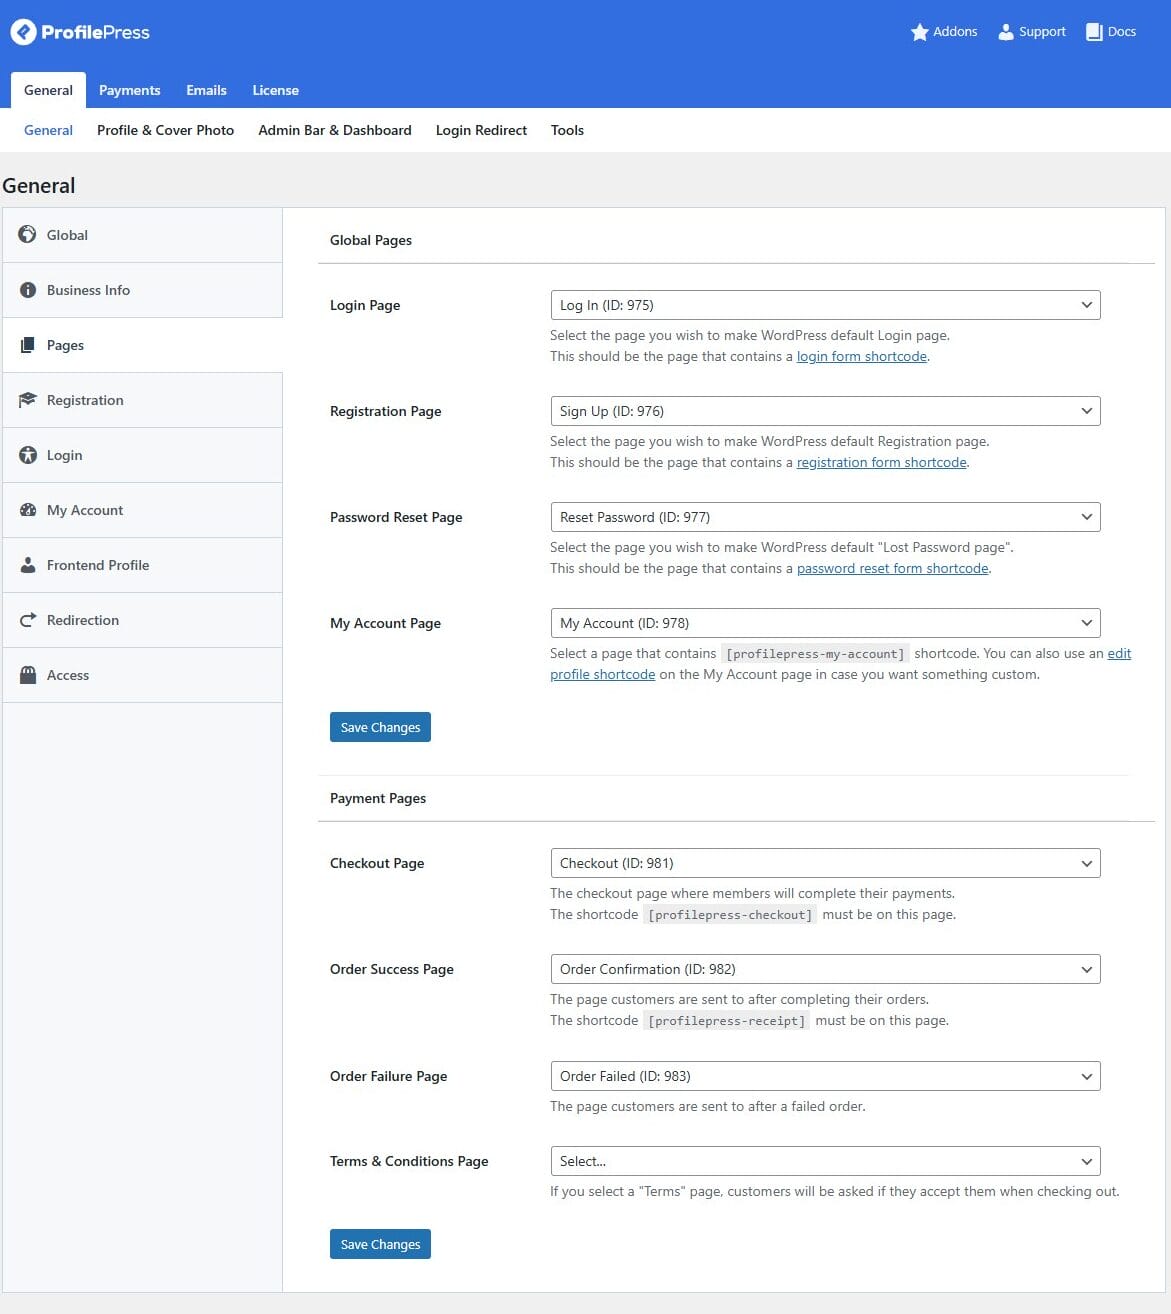The height and width of the screenshot is (1314, 1171).
Task: Open the Order Failure Page dropdown
Action: tap(825, 1076)
